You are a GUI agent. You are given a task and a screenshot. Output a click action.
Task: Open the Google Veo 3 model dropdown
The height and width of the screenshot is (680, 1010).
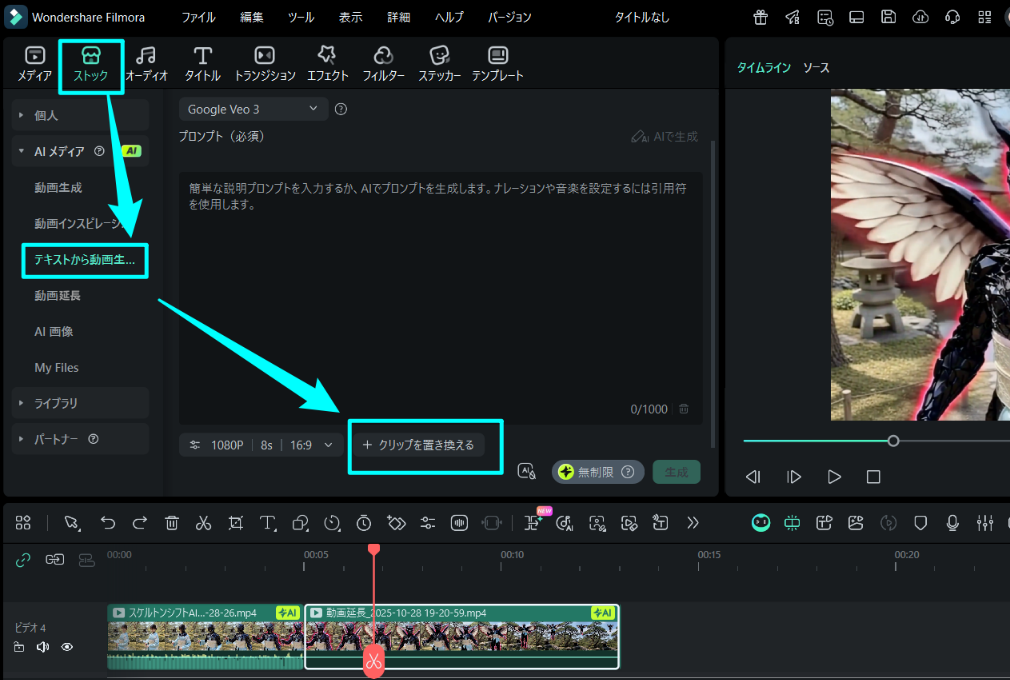click(x=253, y=109)
